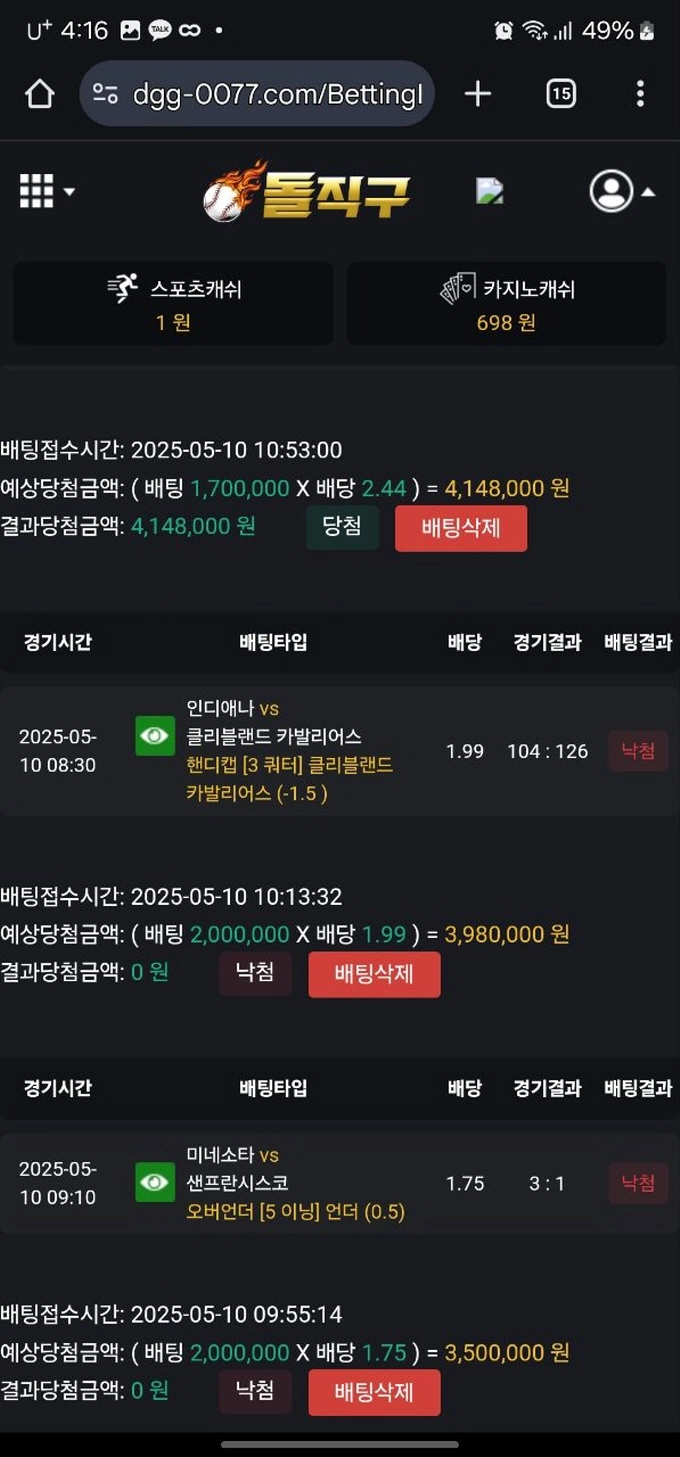Open the user profile icon
Screen dimensions: 680x1457
(610, 191)
